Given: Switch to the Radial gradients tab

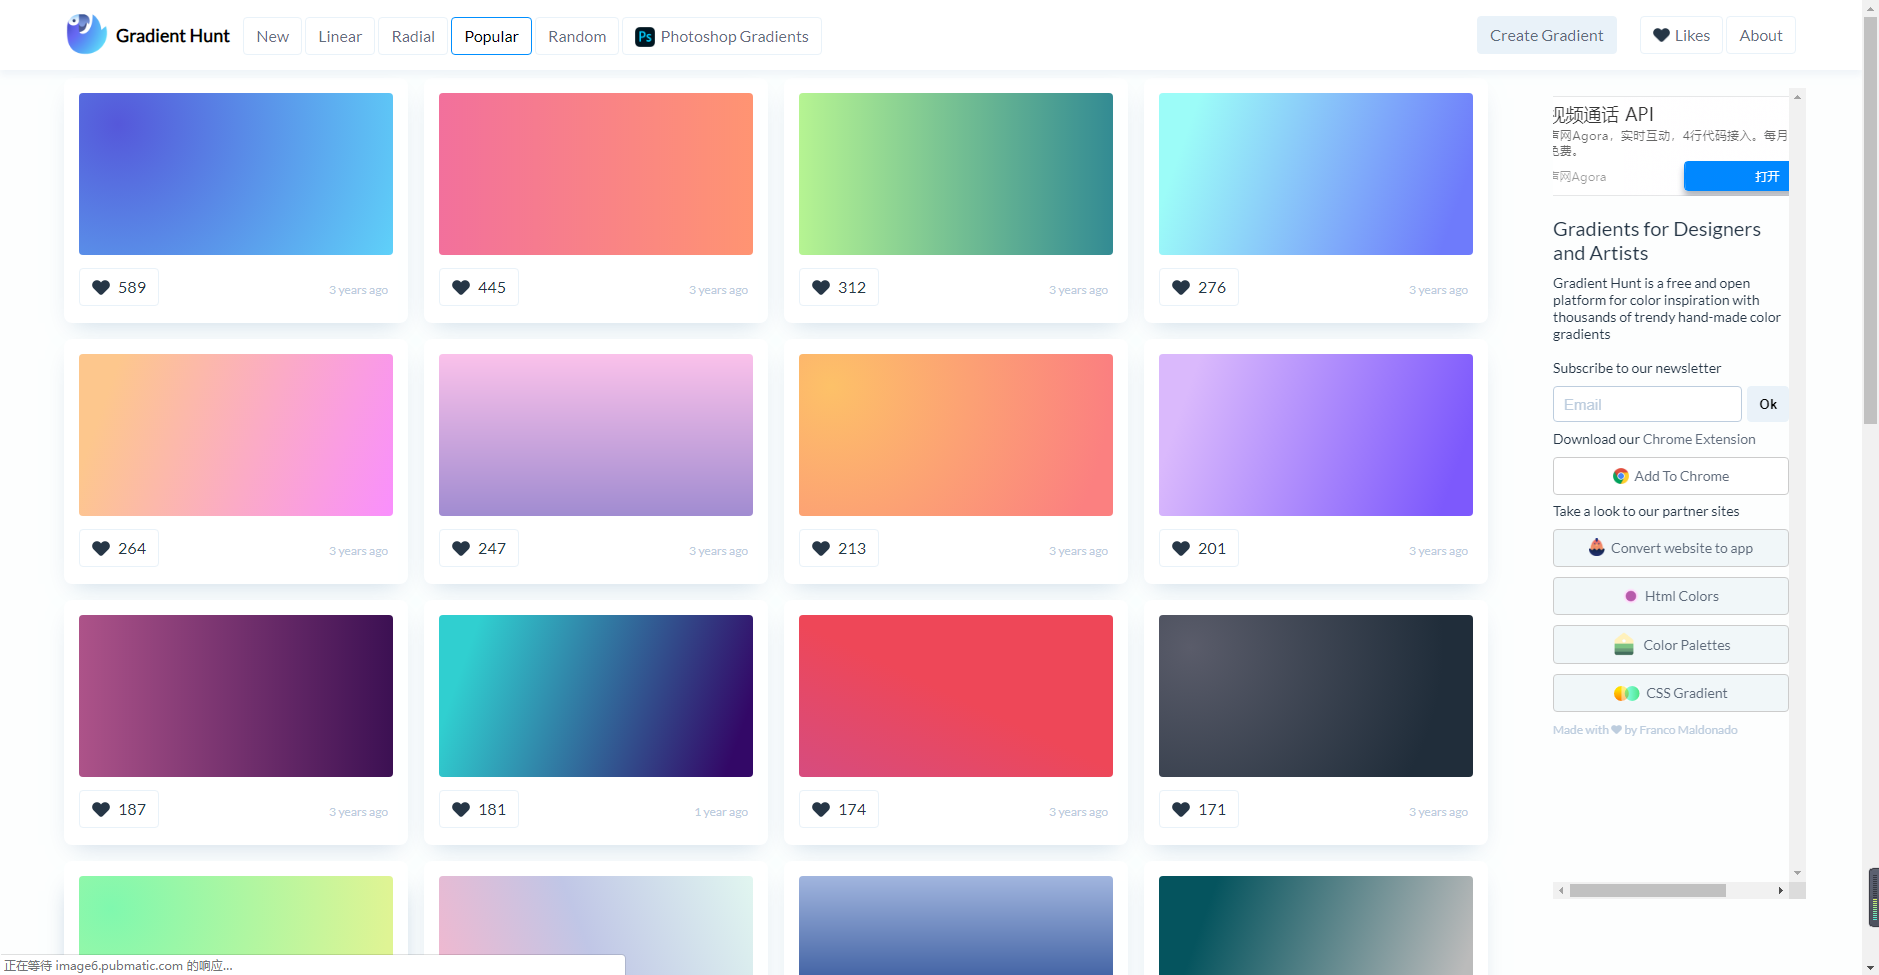Looking at the screenshot, I should click(413, 36).
